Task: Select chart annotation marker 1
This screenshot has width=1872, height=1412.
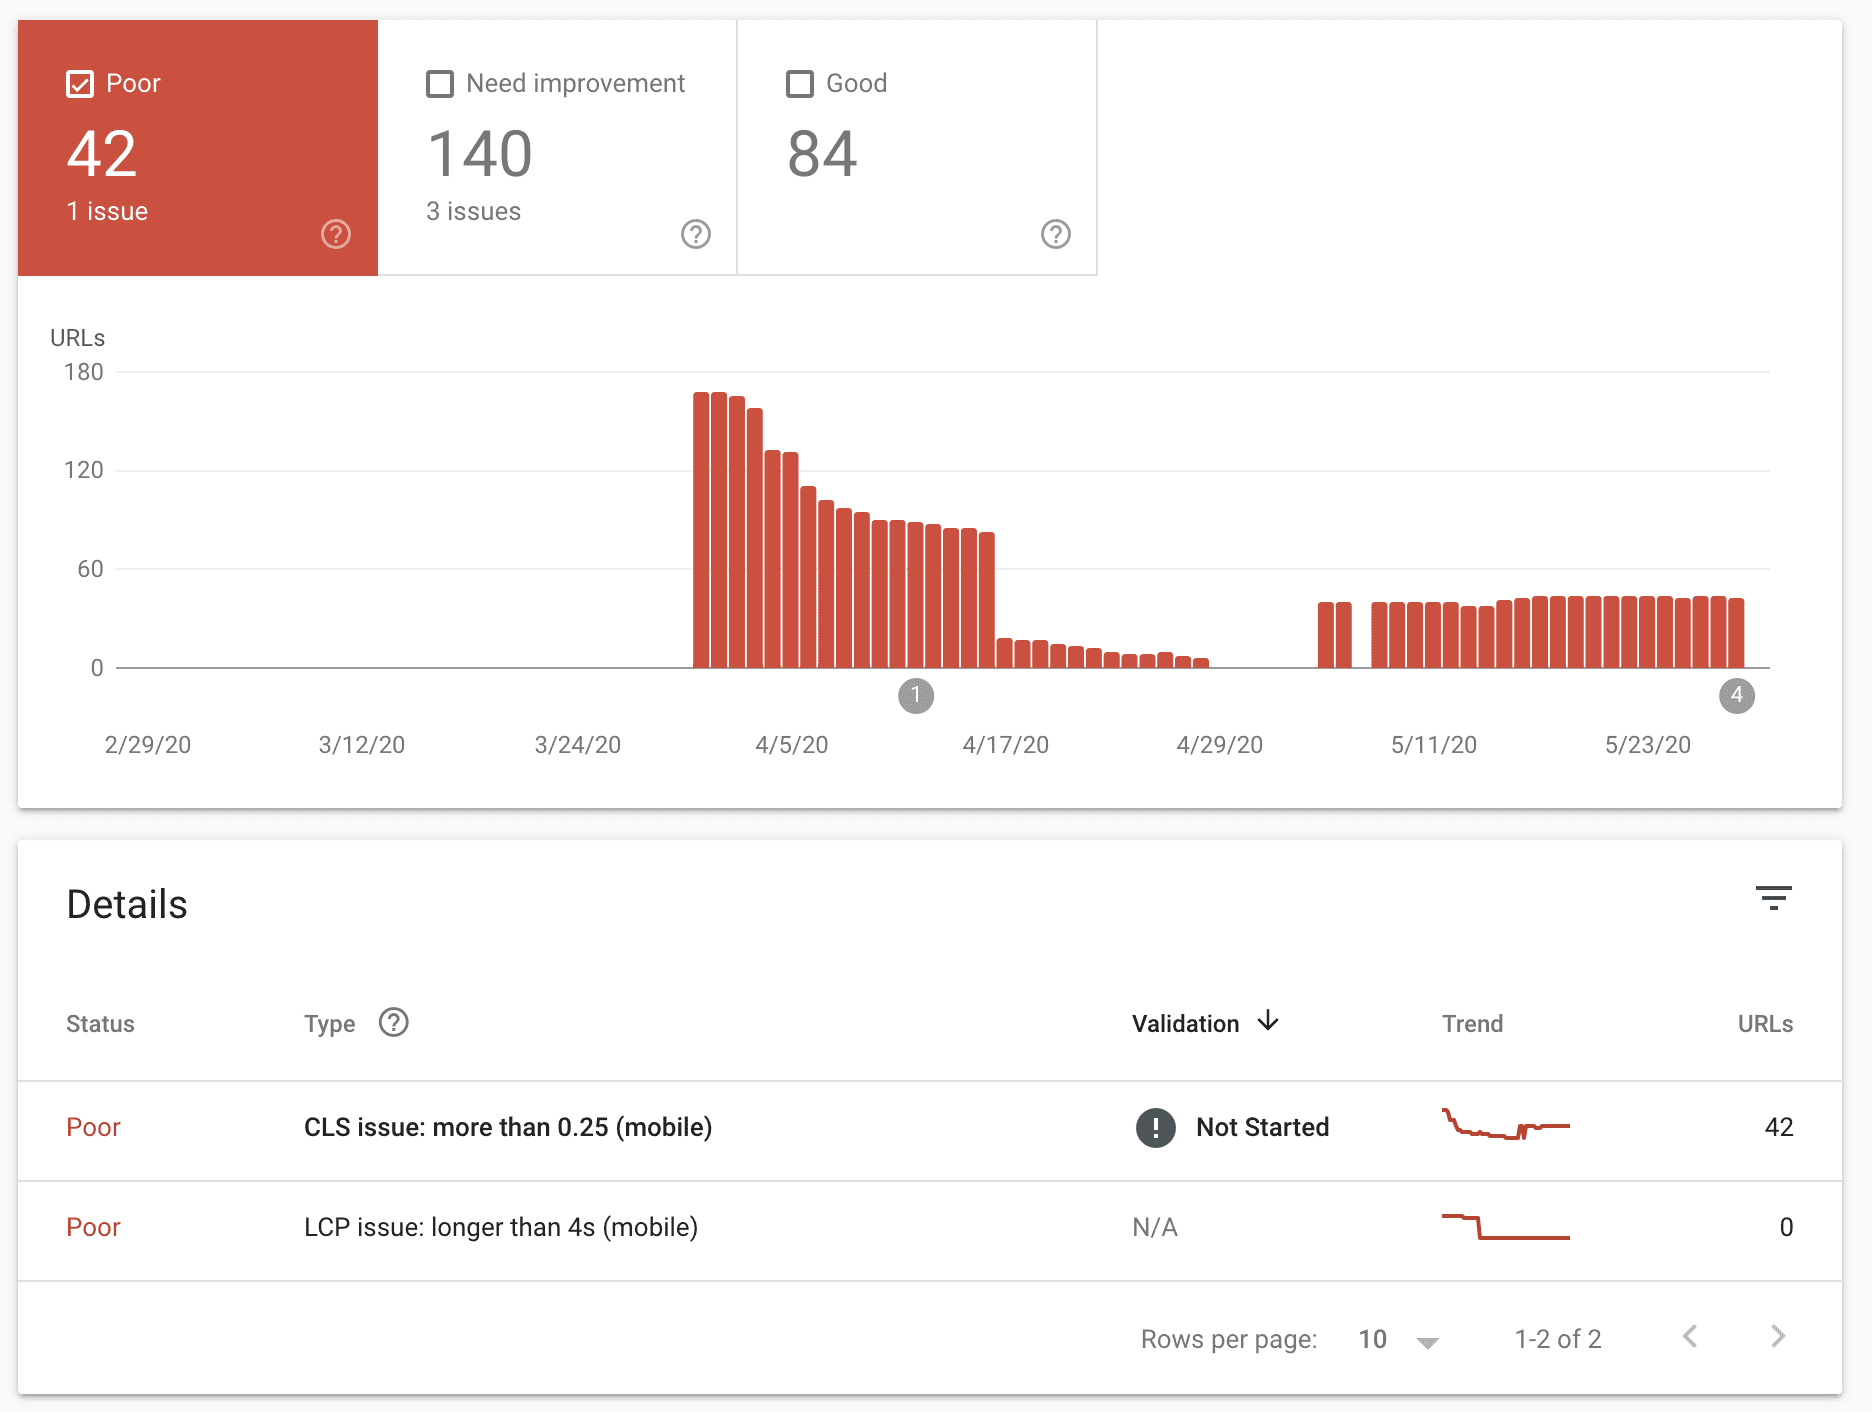Action: 916,696
